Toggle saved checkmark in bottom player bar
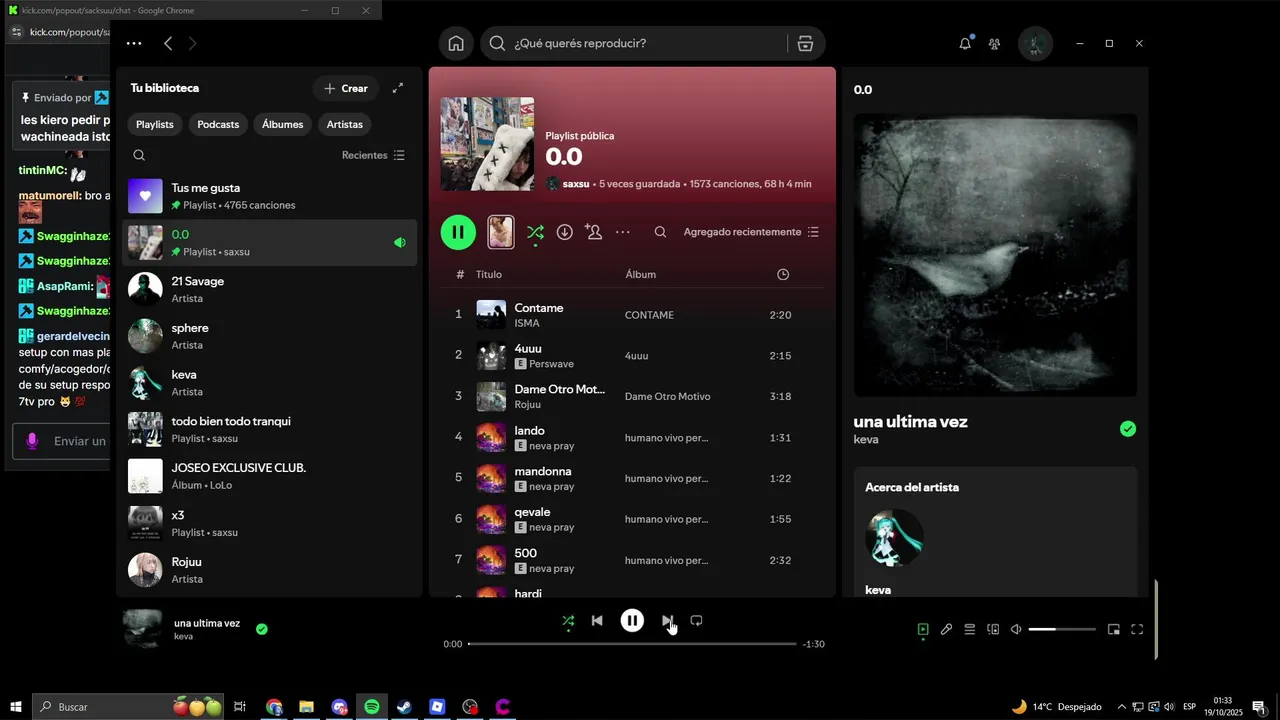The image size is (1280, 720). (x=261, y=629)
